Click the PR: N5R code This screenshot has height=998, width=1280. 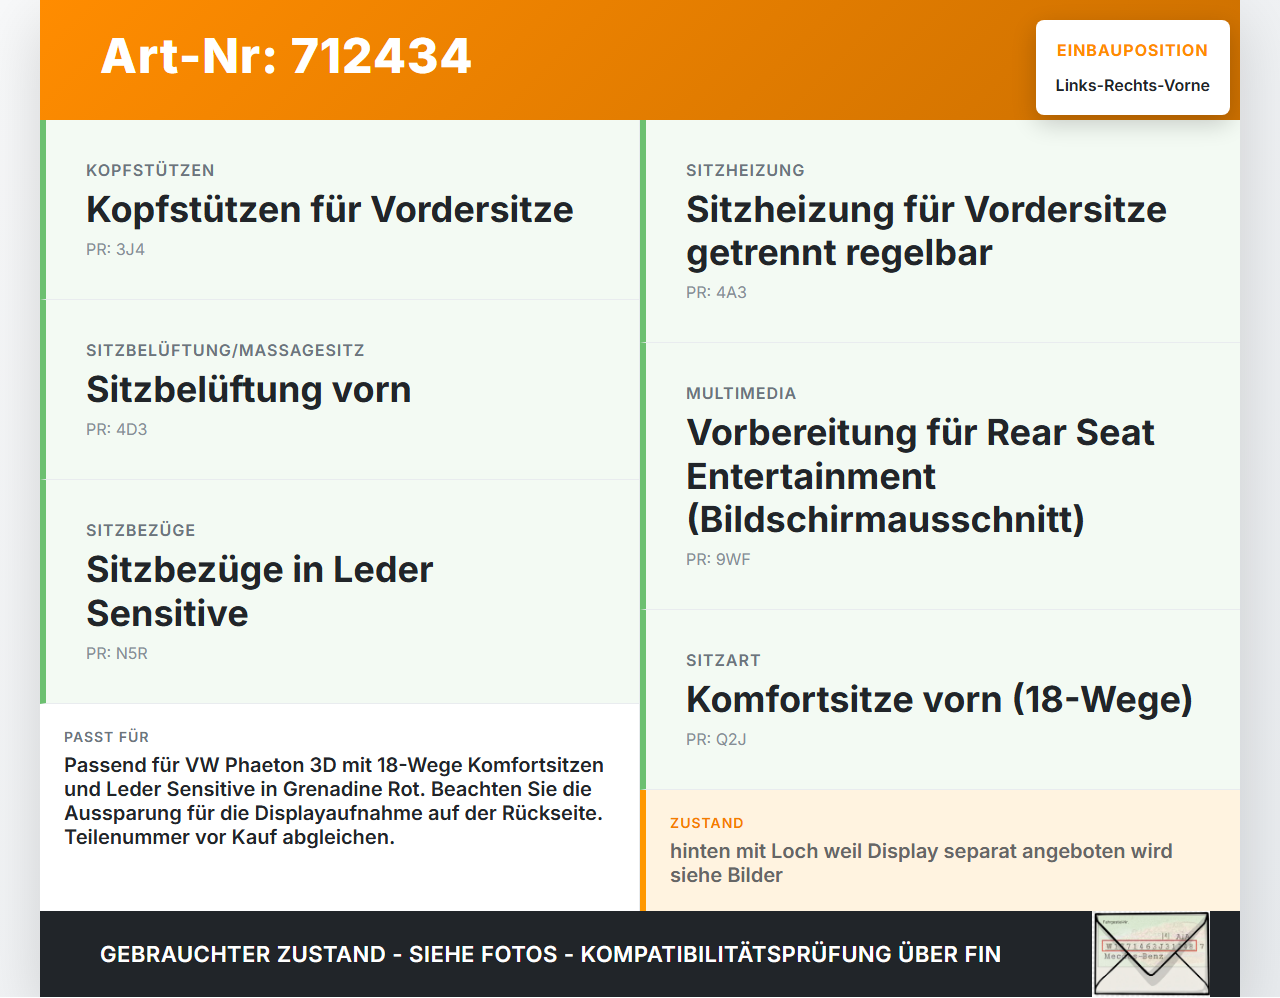click(117, 653)
